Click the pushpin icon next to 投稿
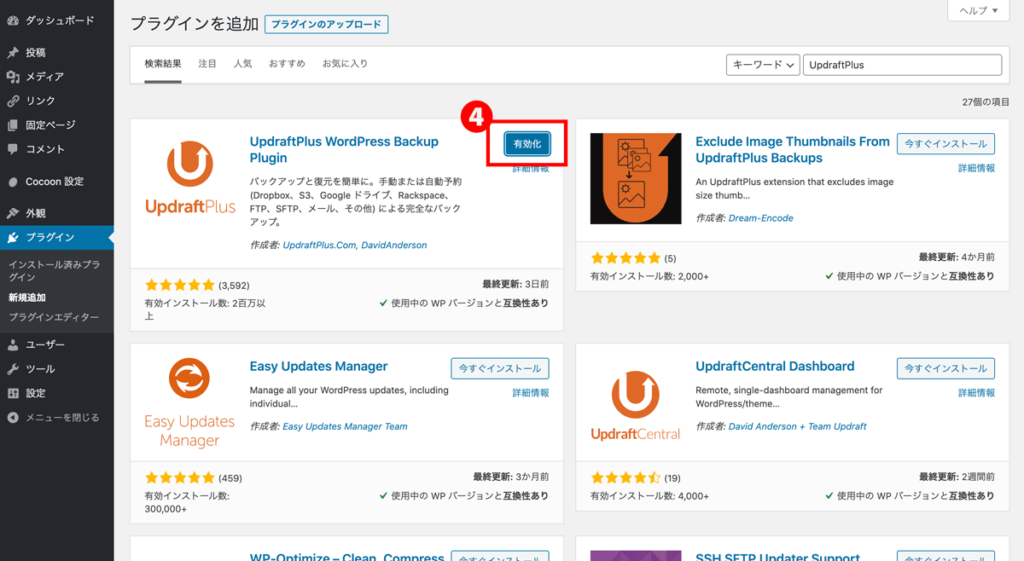1024x561 pixels. 12,52
